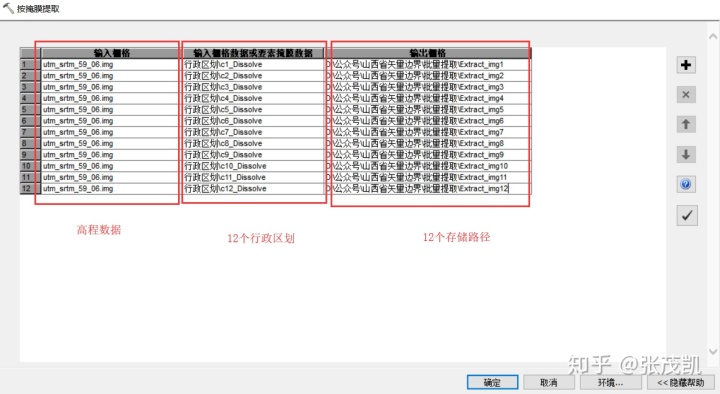Image resolution: width=720 pixels, height=394 pixels.
Task: Select row header number 1
Action: pos(30,64)
